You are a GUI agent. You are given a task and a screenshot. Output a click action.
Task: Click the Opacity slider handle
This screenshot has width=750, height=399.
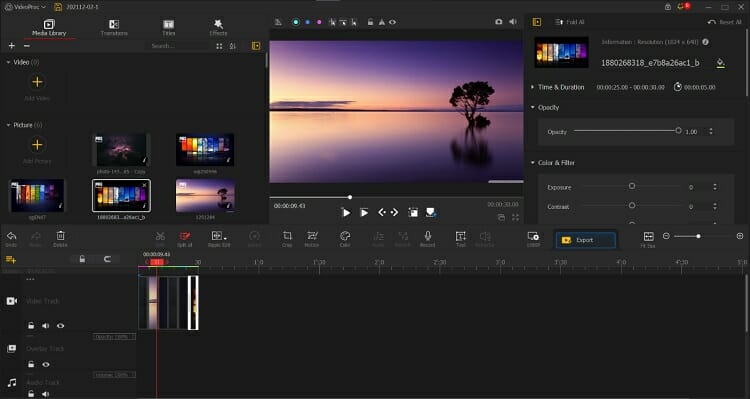[x=678, y=130]
